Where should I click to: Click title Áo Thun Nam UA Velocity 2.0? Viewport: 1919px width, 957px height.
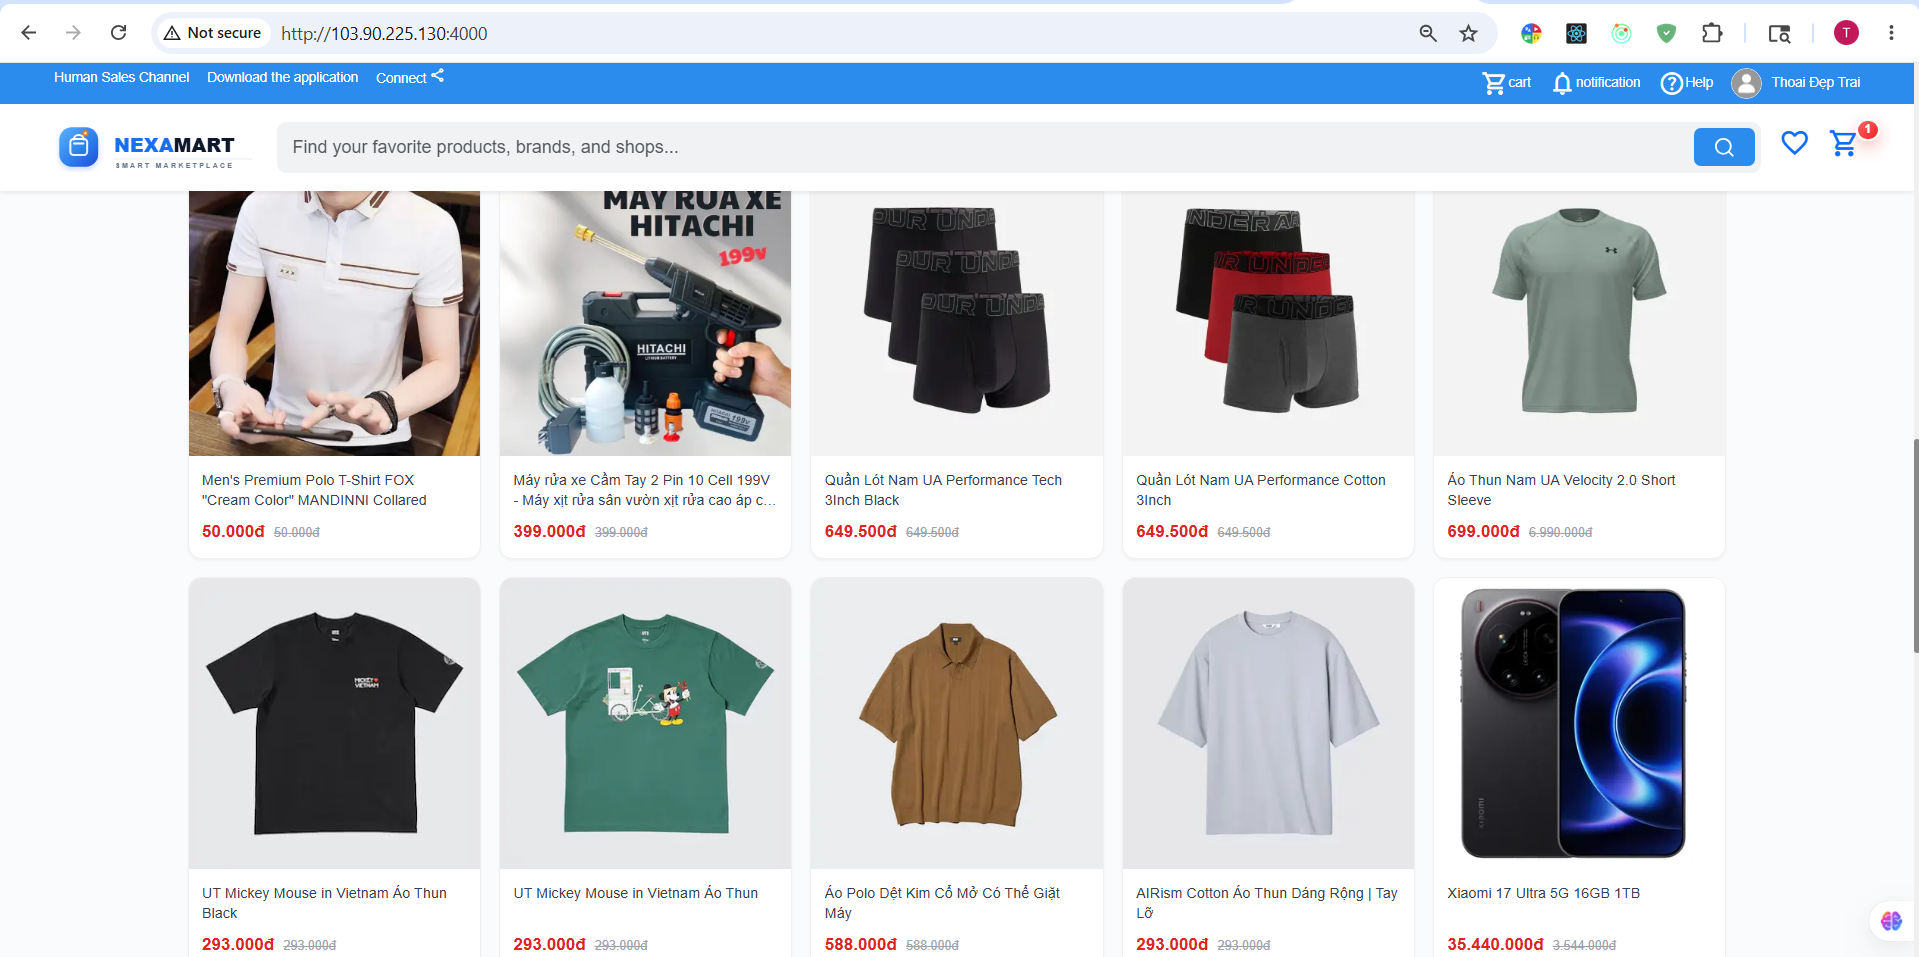1561,490
